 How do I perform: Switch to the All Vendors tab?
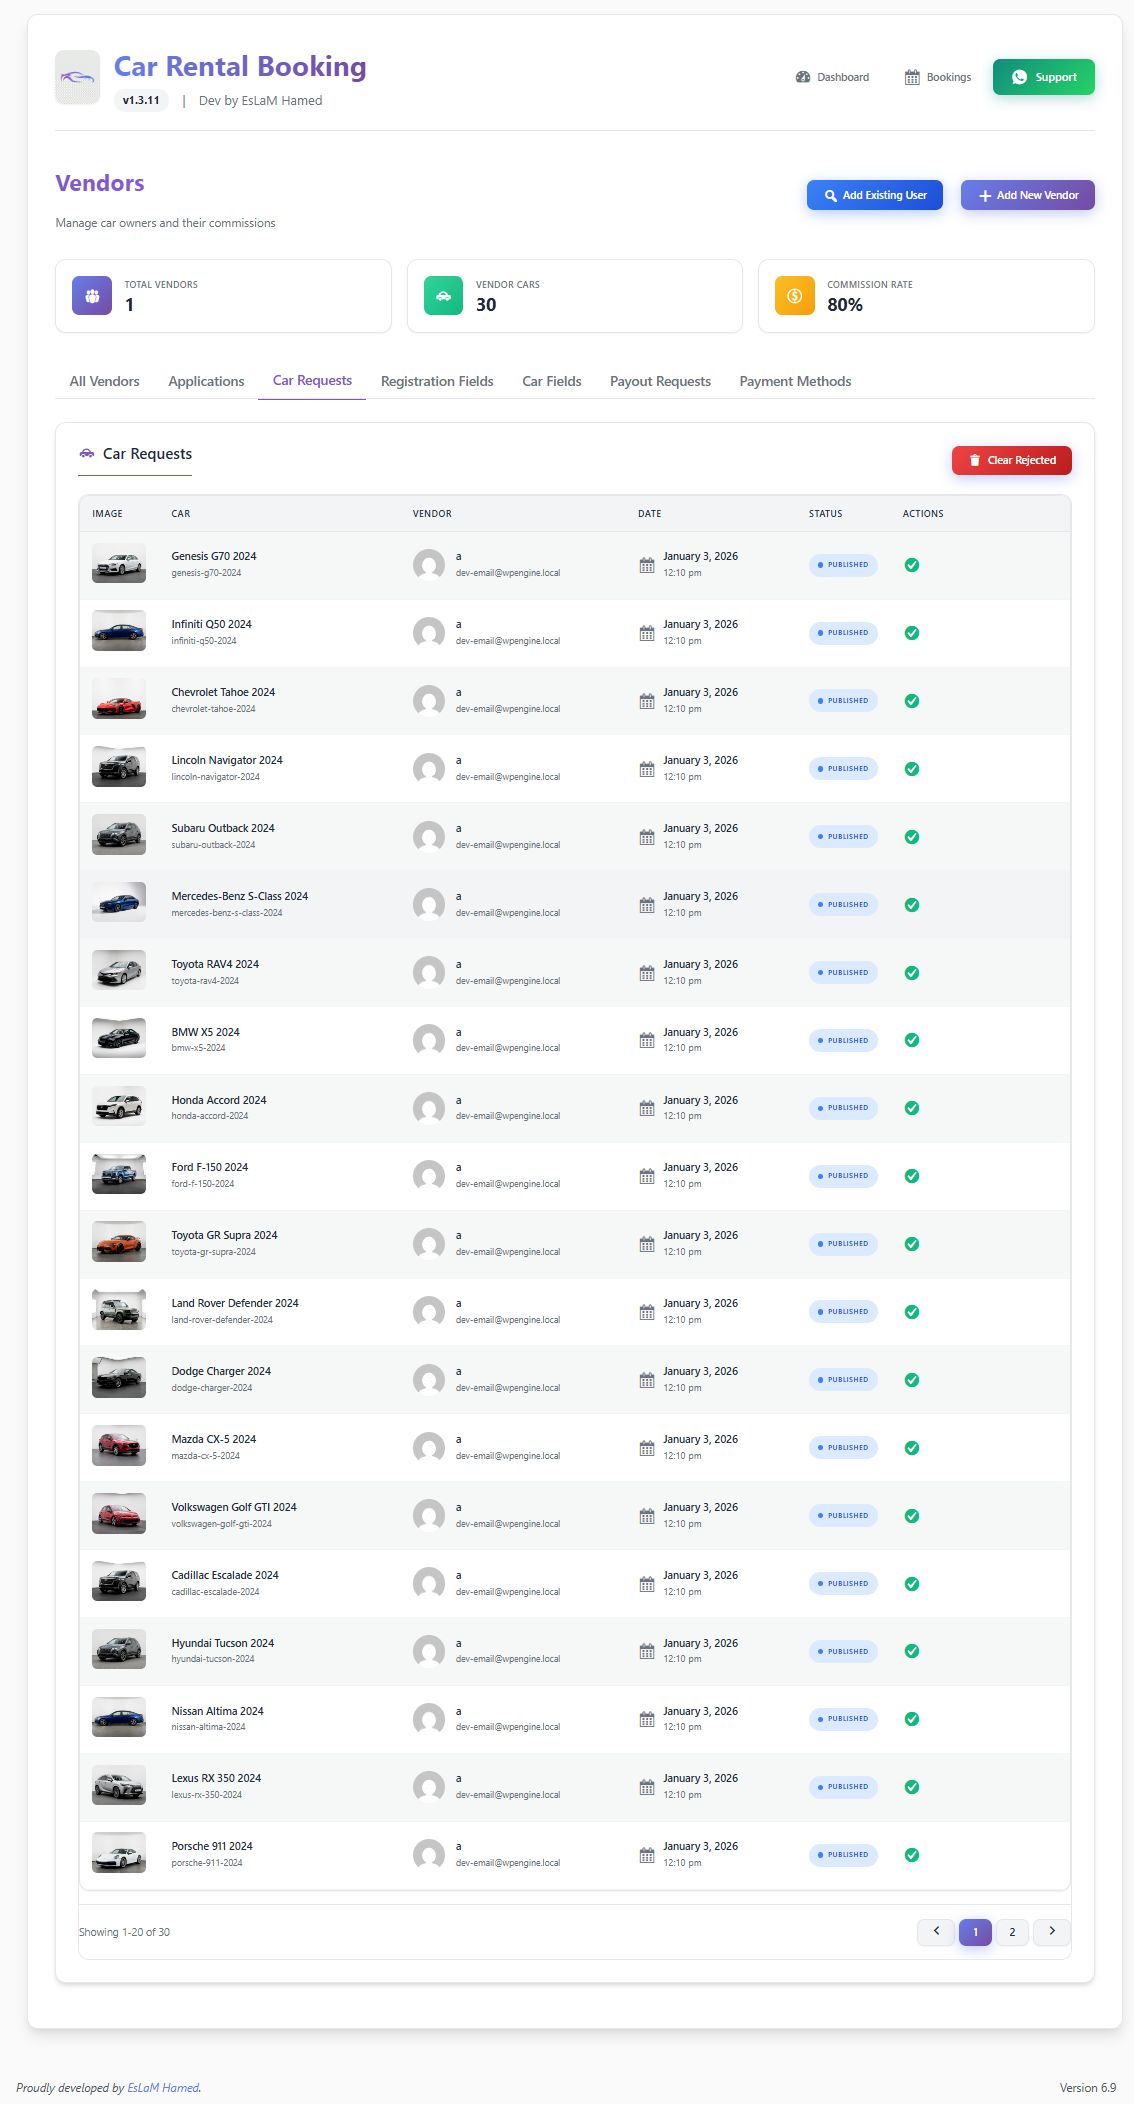(105, 381)
